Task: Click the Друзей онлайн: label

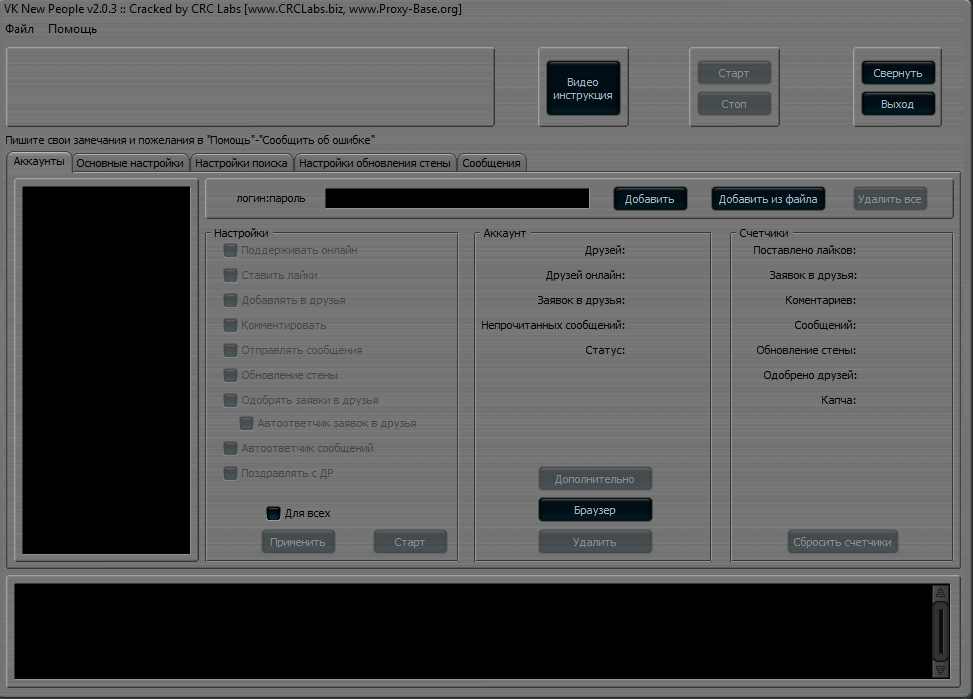Action: [x=585, y=275]
